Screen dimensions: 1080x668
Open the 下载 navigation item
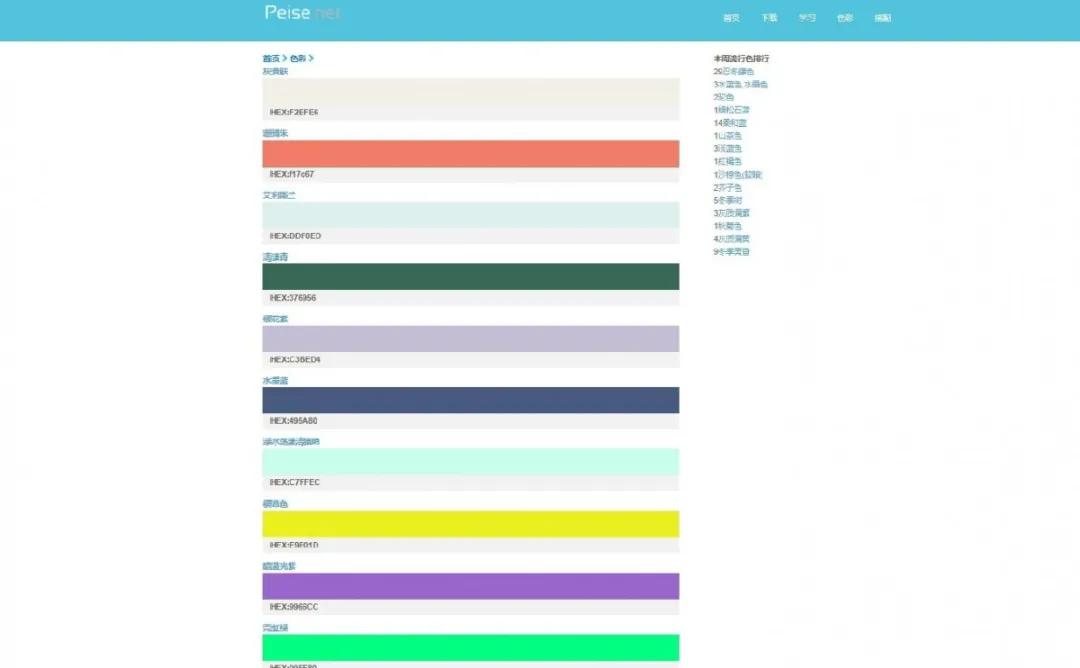click(769, 18)
